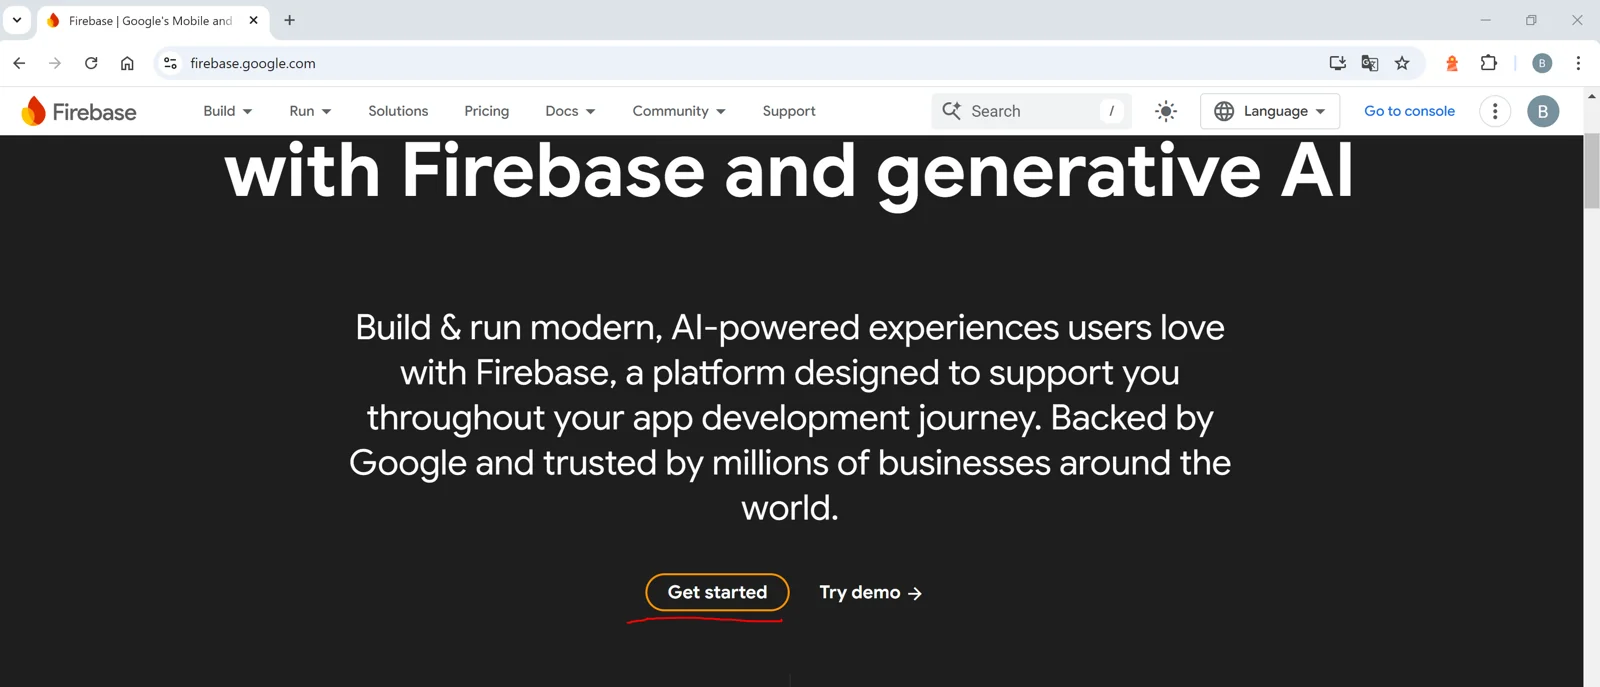Image resolution: width=1600 pixels, height=687 pixels.
Task: Open the Solutions page
Action: [x=398, y=111]
